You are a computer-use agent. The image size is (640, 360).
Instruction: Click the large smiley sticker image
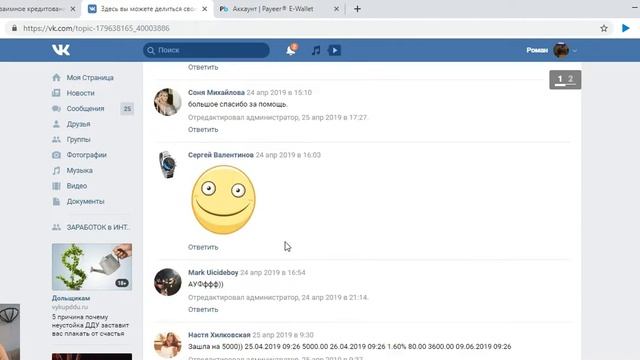point(224,200)
